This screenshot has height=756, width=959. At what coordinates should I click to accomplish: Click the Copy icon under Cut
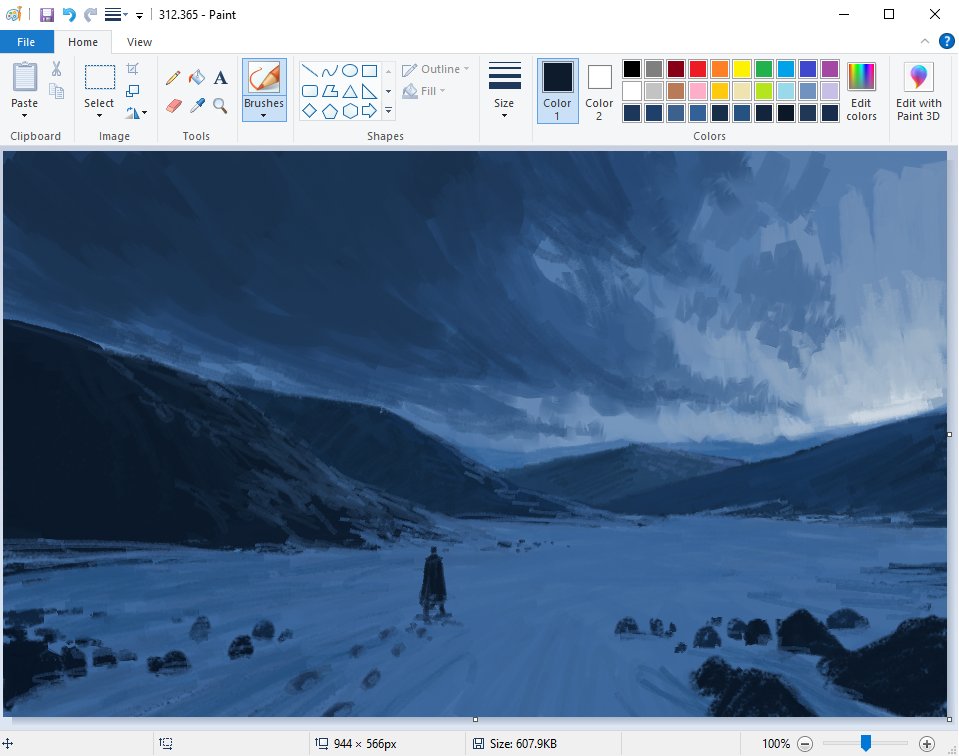coord(56,91)
